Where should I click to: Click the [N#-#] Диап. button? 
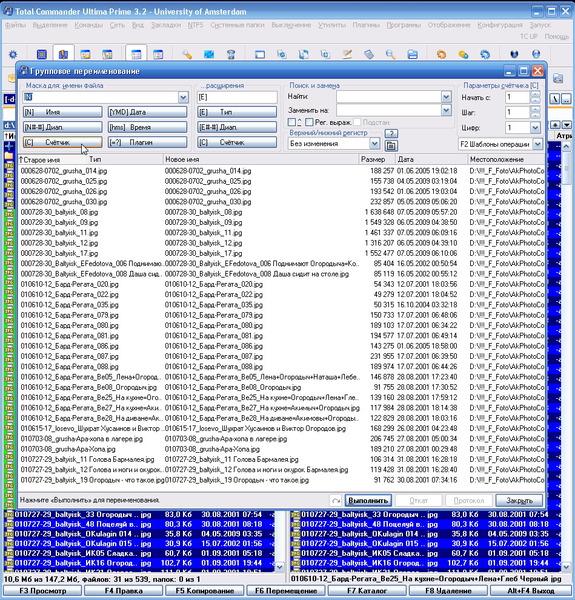pyautogui.click(x=63, y=127)
